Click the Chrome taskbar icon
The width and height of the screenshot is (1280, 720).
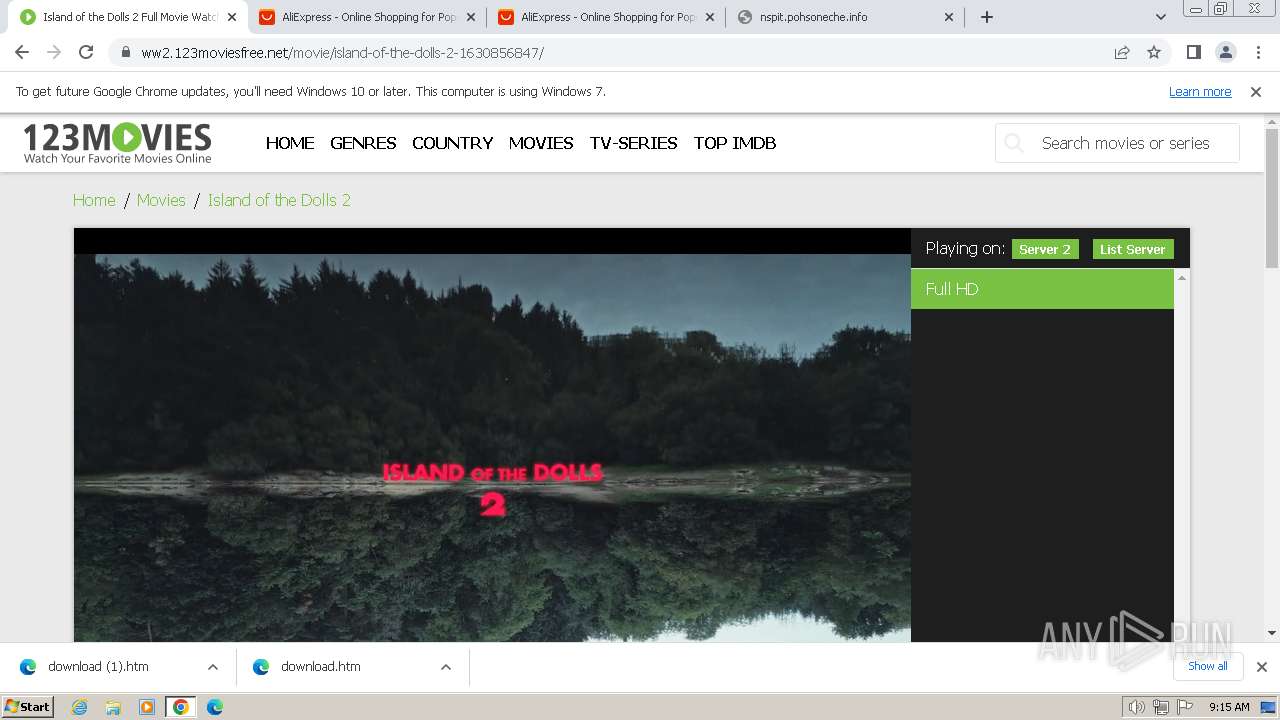click(181, 707)
